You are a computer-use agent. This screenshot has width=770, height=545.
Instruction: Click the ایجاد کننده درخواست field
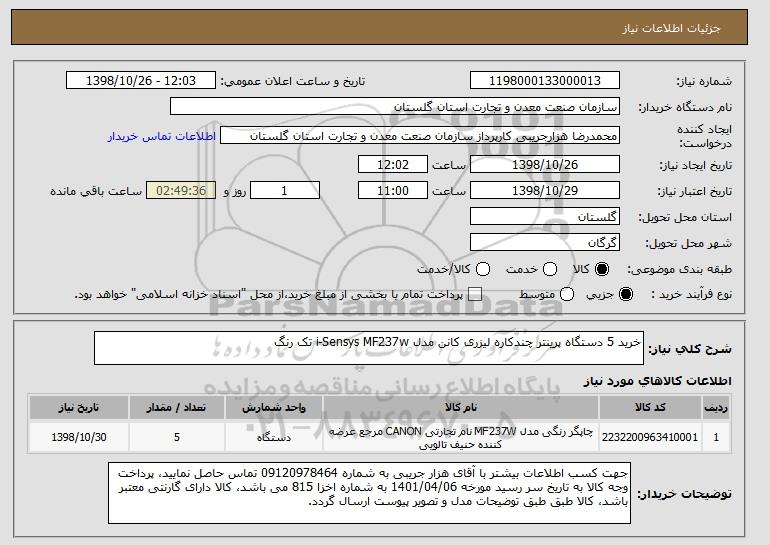coord(420,136)
